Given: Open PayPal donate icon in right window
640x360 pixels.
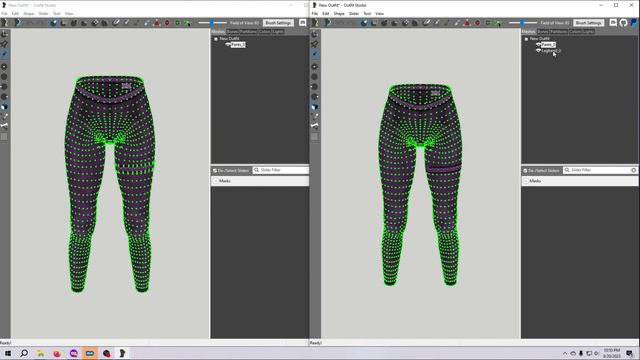Looking at the screenshot, I should pos(634,23).
